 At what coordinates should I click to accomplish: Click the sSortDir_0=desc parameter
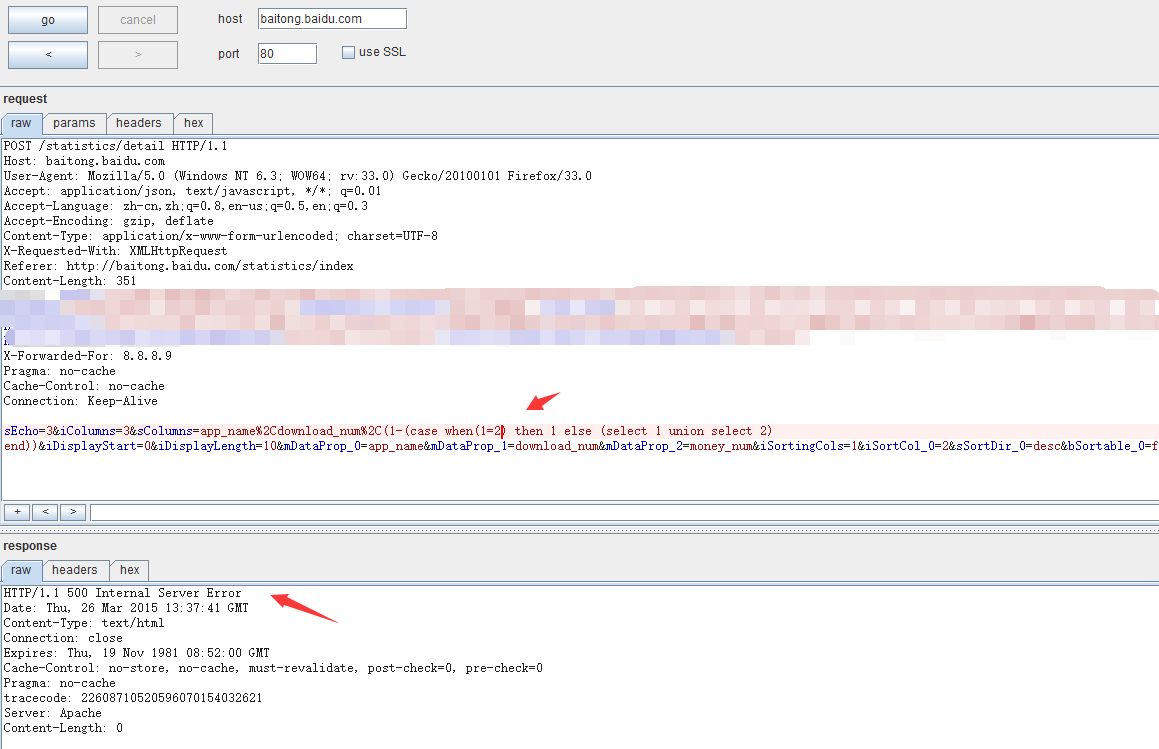pyautogui.click(x=1008, y=446)
